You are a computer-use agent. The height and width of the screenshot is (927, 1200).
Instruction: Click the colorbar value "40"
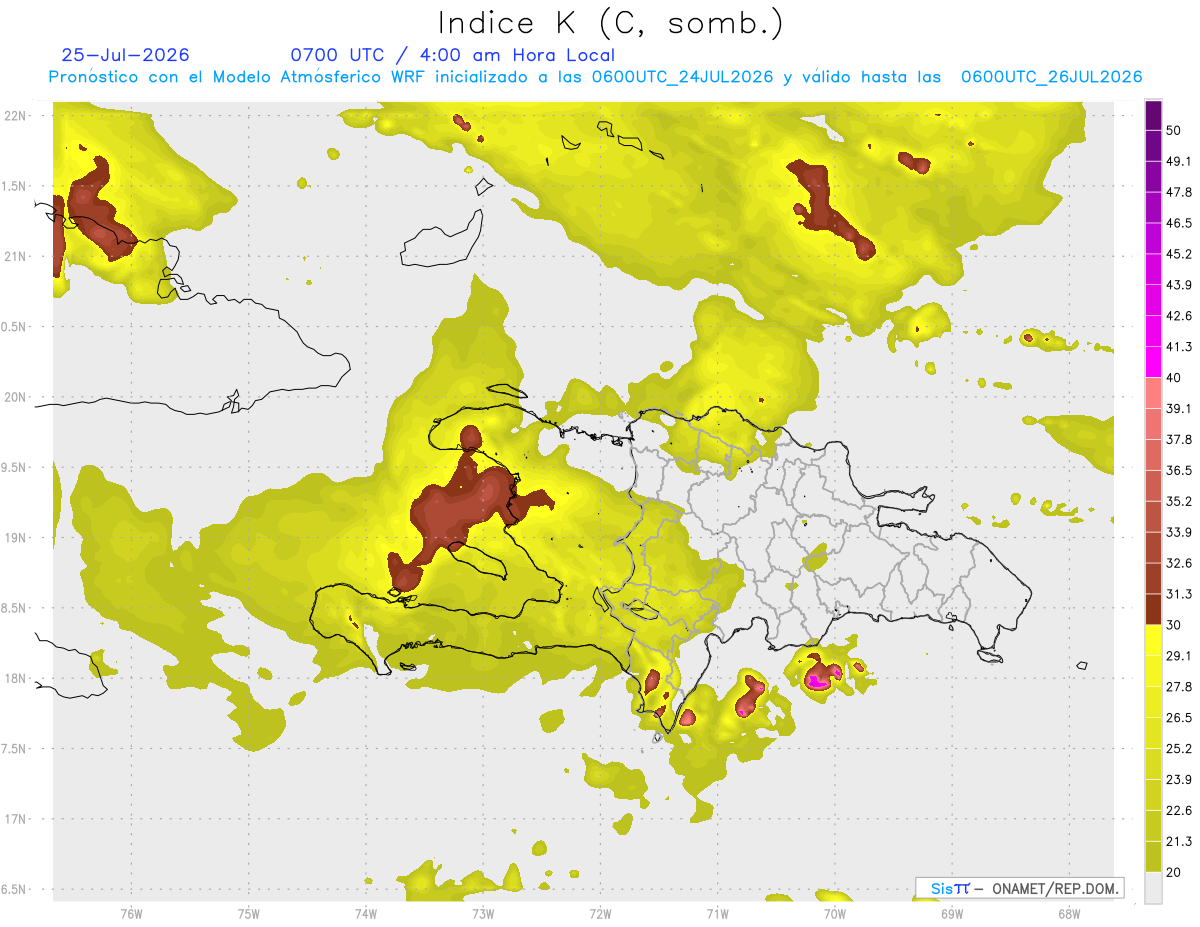coord(1175,378)
